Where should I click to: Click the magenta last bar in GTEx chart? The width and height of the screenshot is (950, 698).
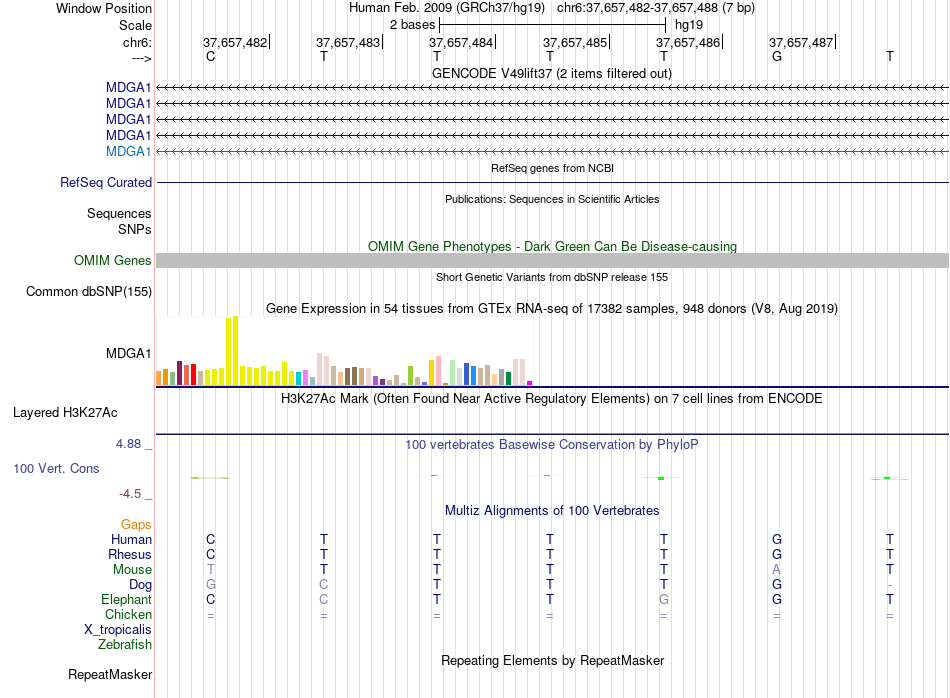(530, 383)
